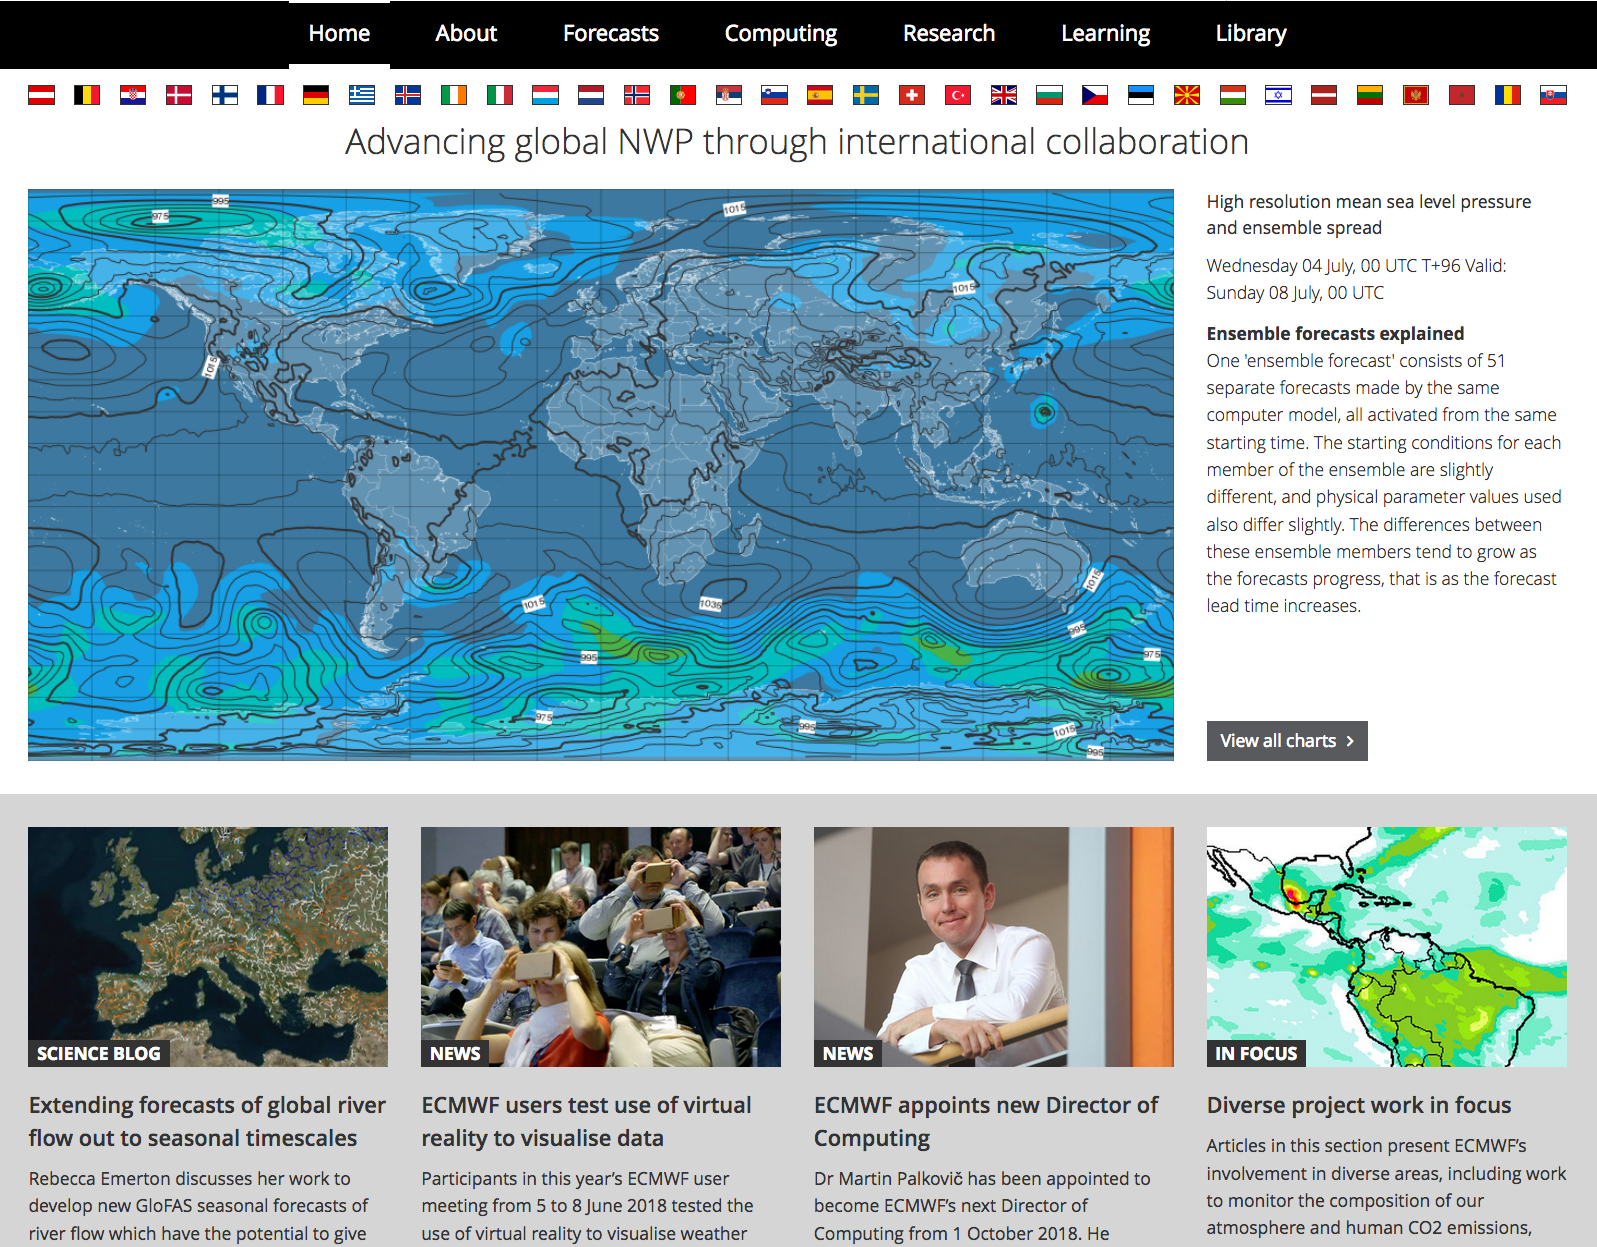Image resolution: width=1597 pixels, height=1247 pixels.
Task: Go to the Home menu item
Action: point(339,34)
